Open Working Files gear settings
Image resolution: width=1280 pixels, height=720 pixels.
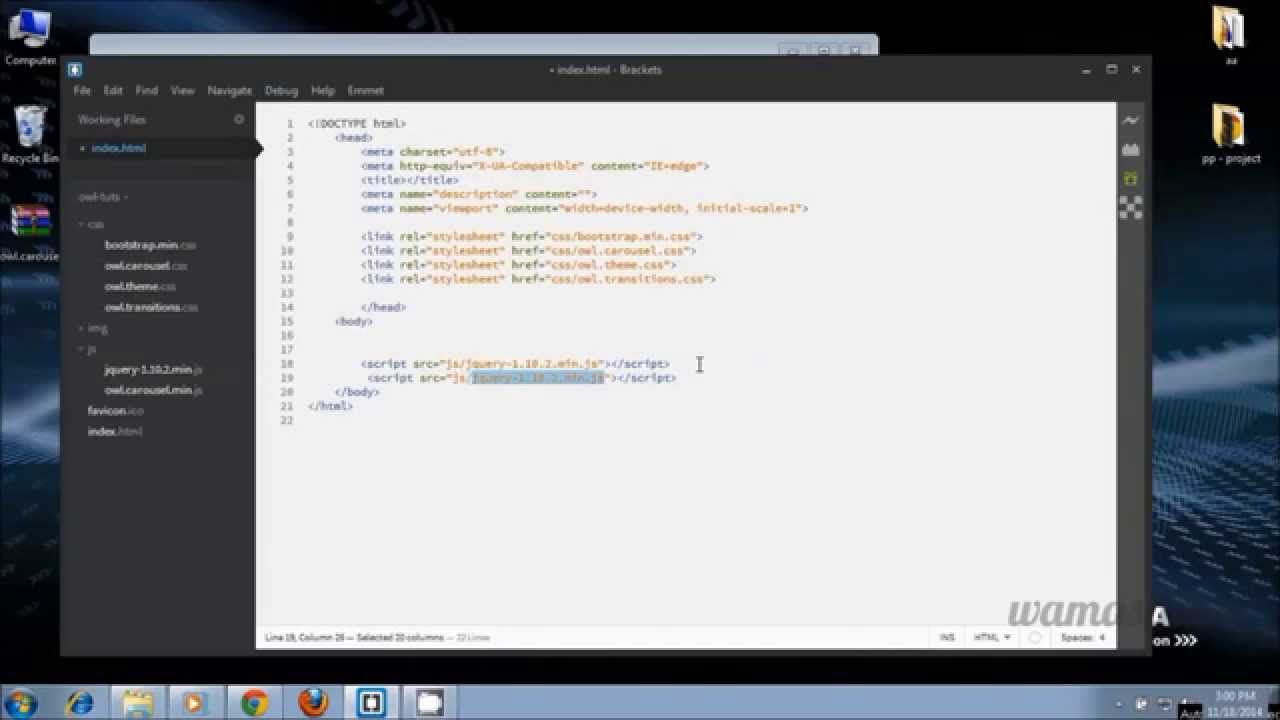point(239,119)
